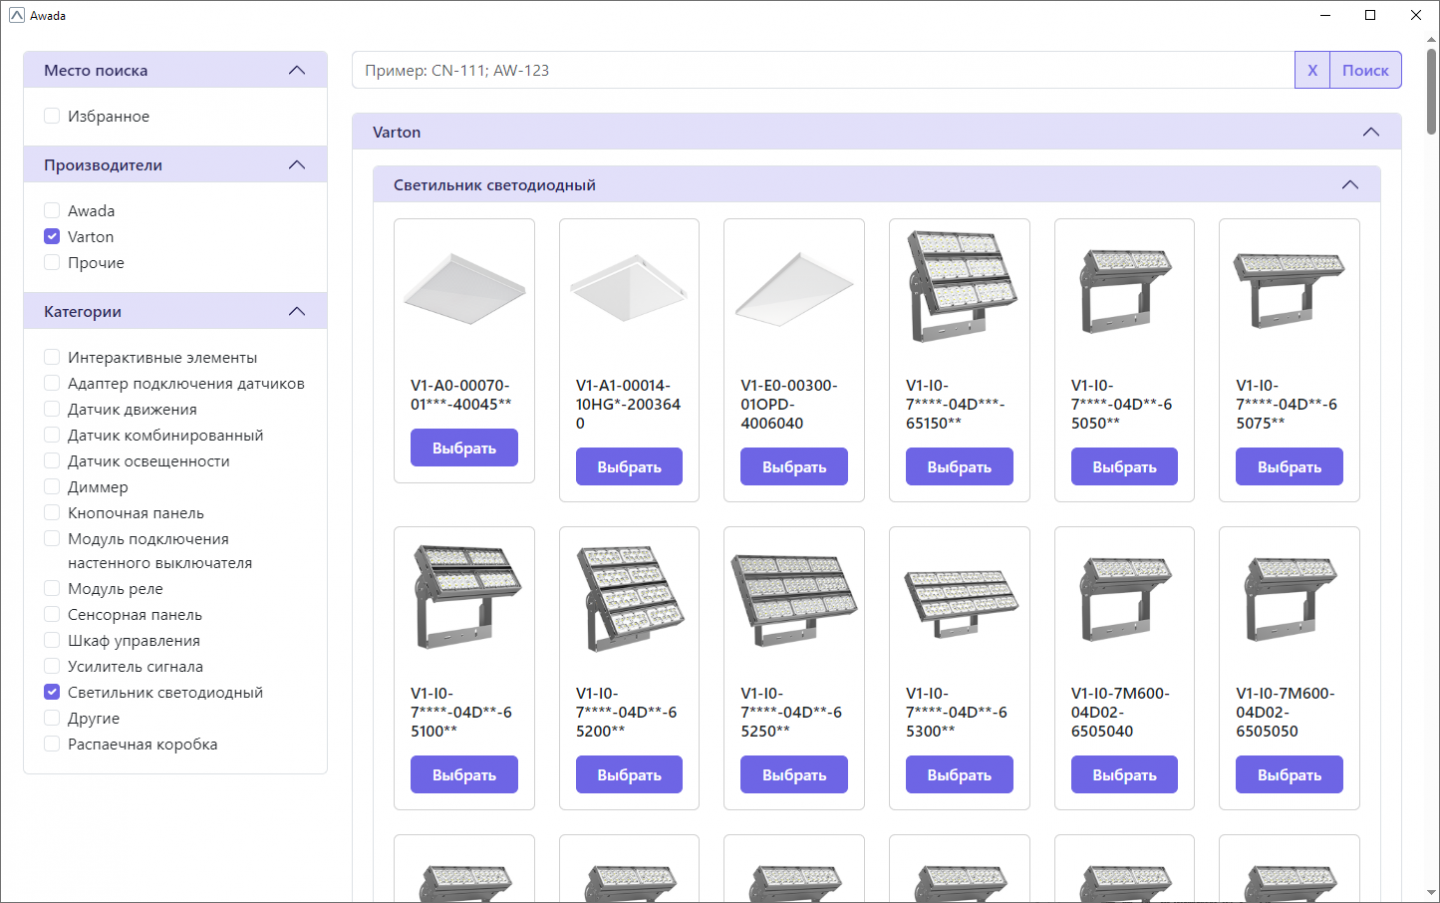Collapse the Varton section chevron

click(x=1371, y=132)
